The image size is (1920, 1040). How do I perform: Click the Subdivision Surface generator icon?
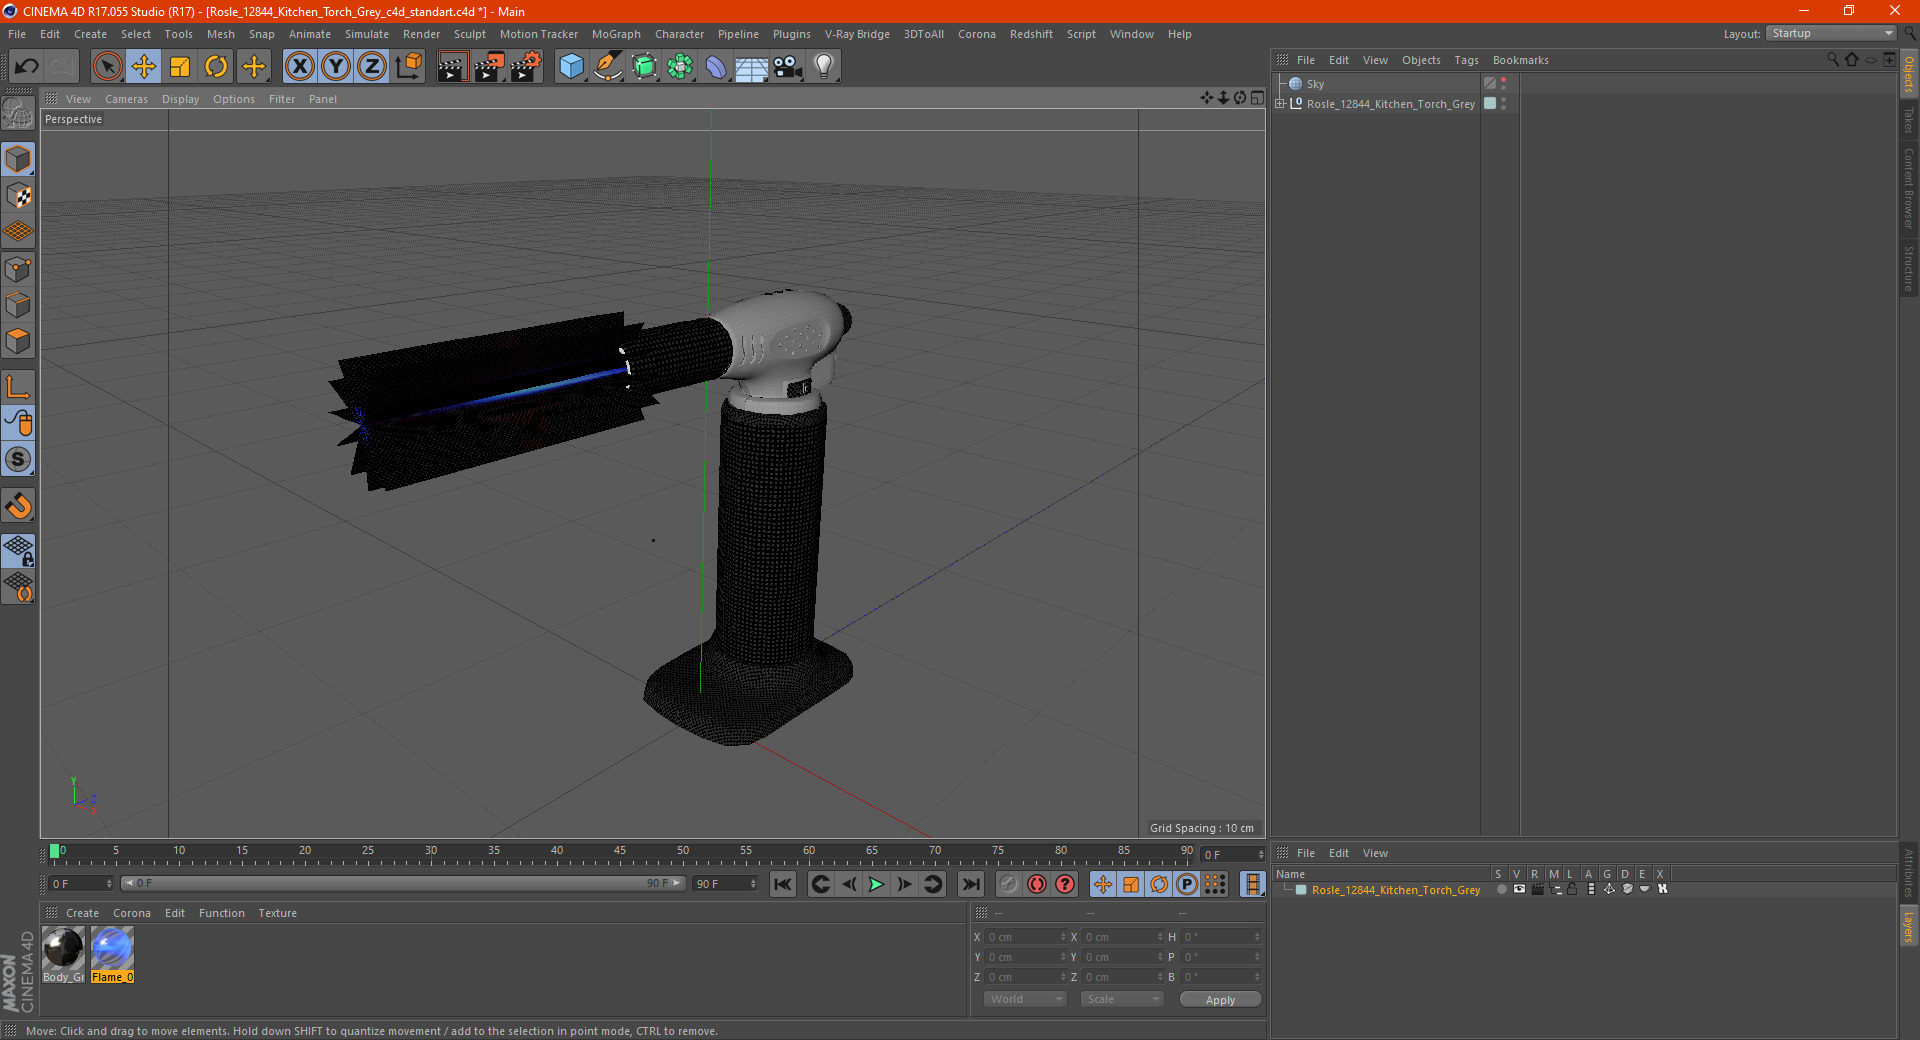[x=644, y=67]
